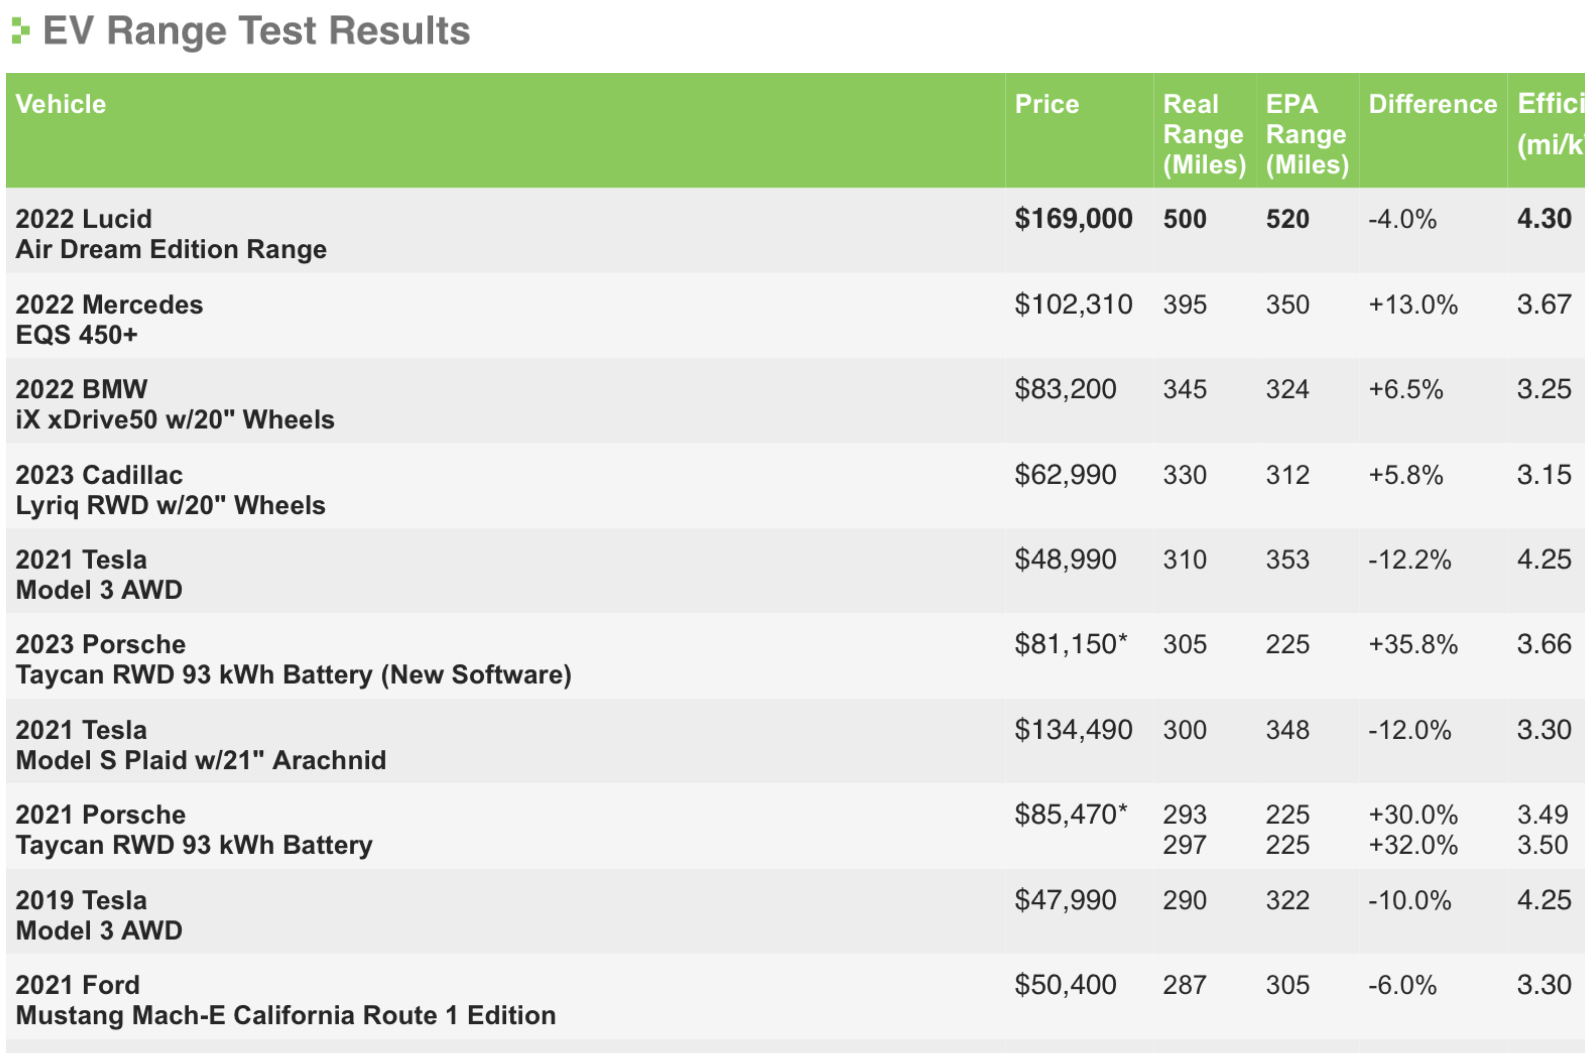The height and width of the screenshot is (1053, 1585).
Task: Click the 3.67 efficiency value
Action: pos(1544,304)
